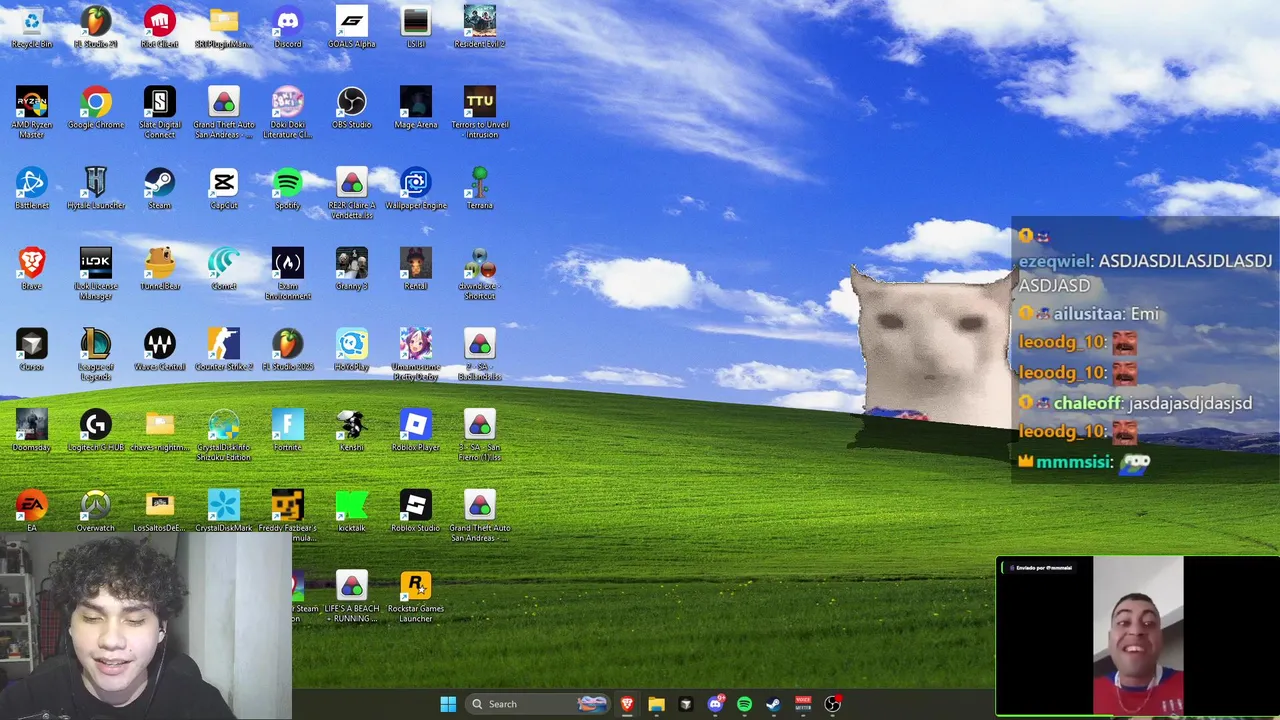Open Brave from the taskbar
Screen dimensions: 1280x720
point(627,704)
